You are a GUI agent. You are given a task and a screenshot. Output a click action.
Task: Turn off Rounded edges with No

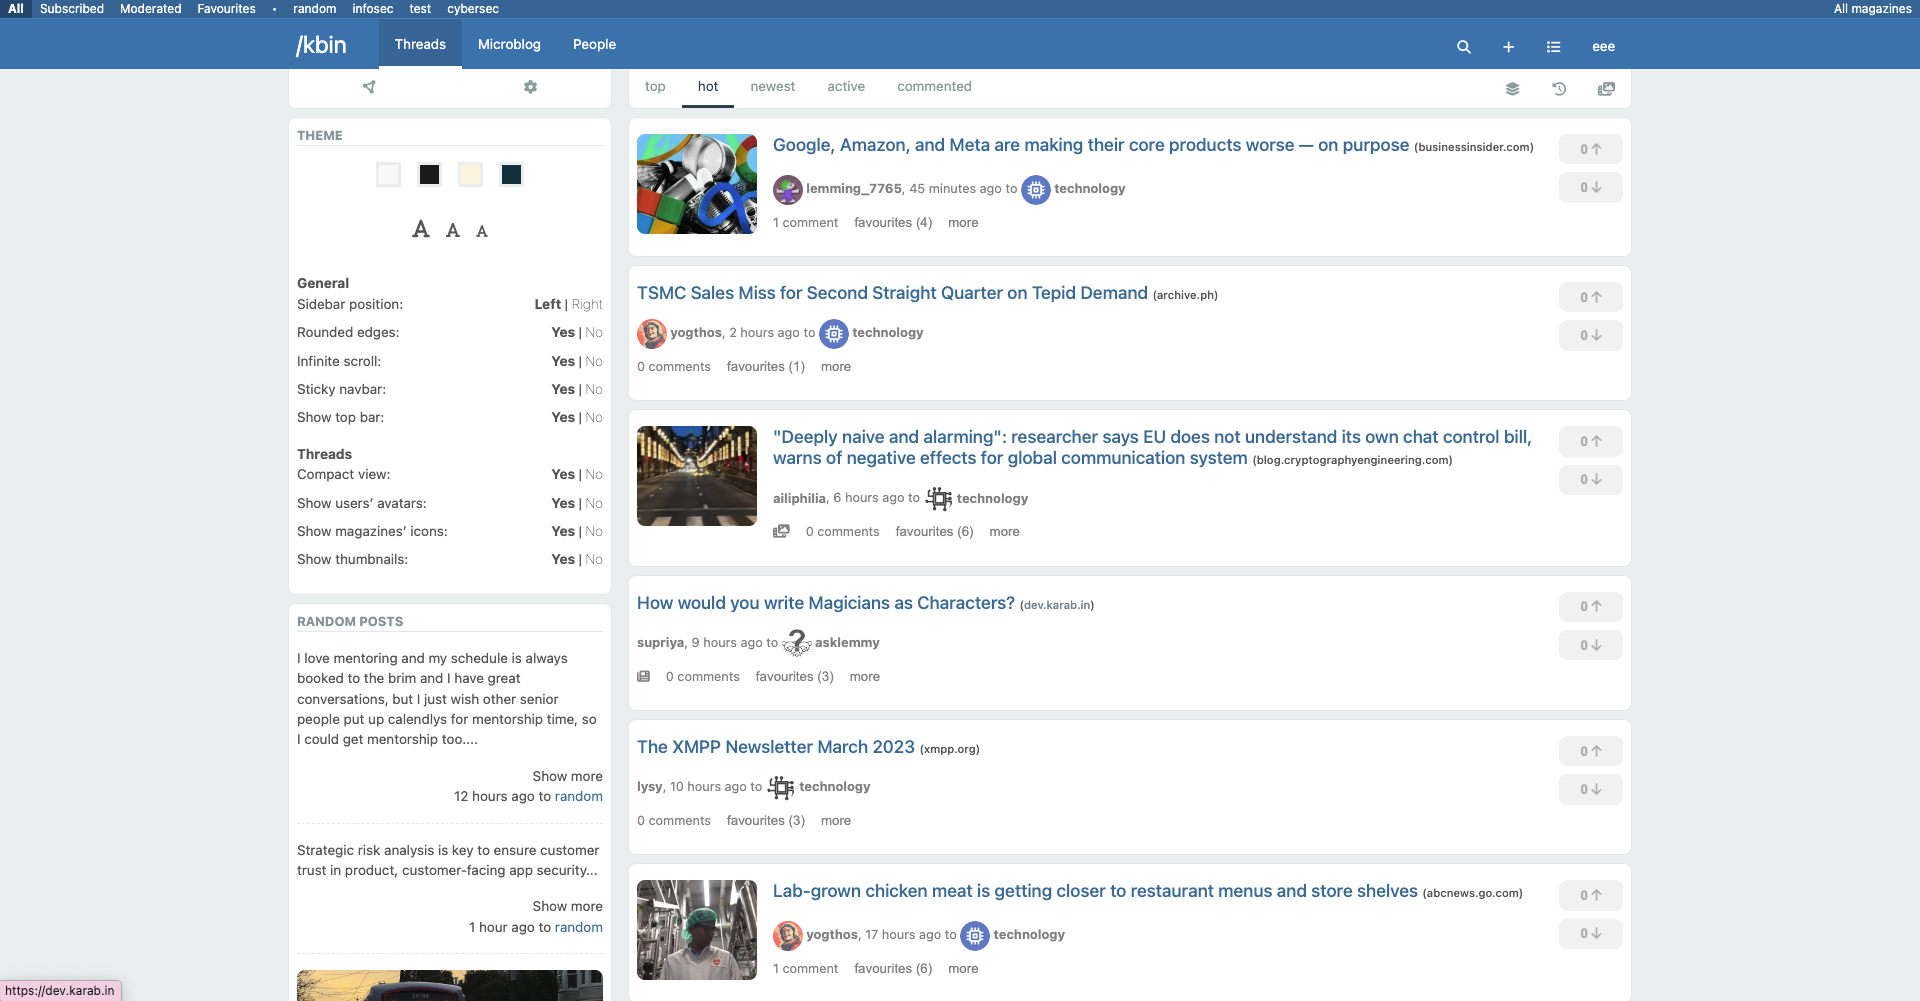pos(594,332)
